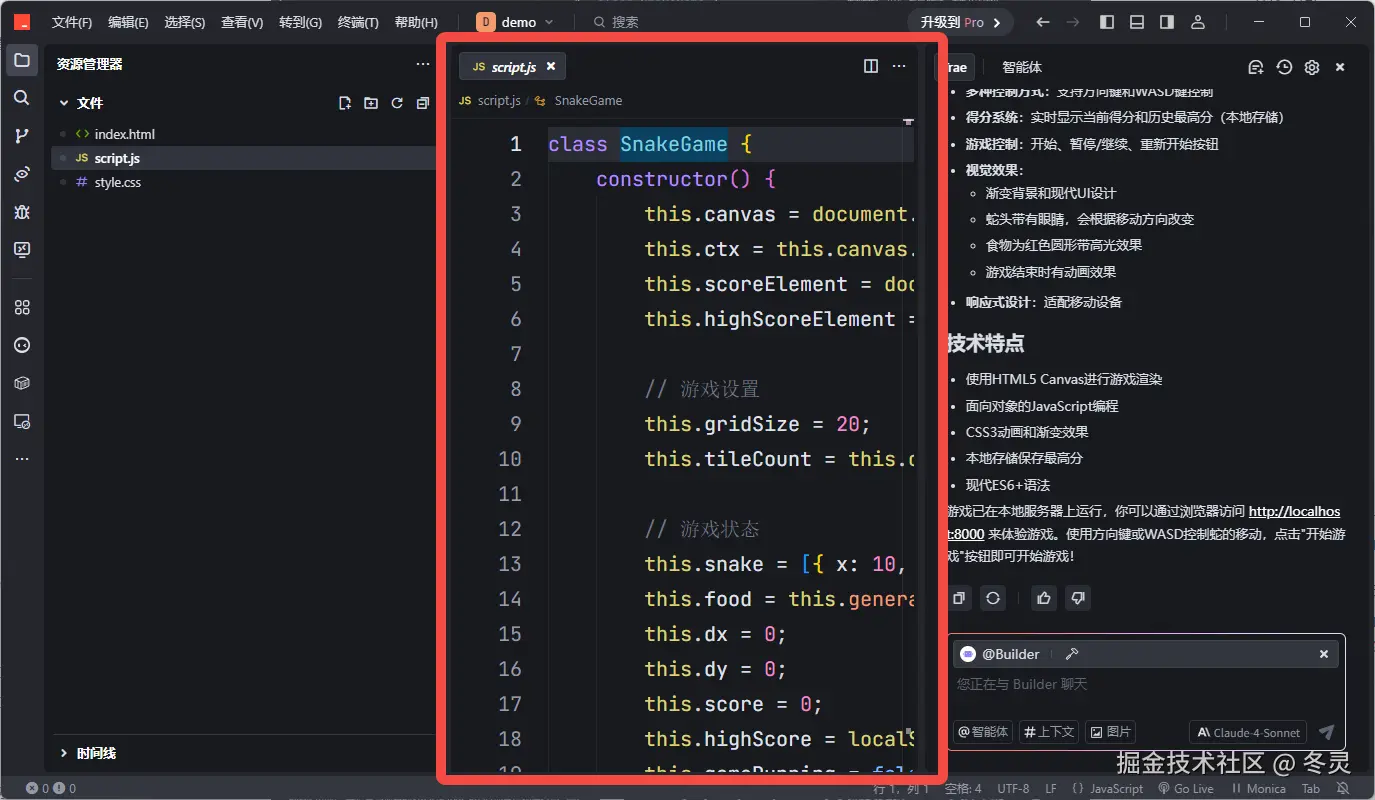The width and height of the screenshot is (1375, 800).
Task: Click the hammer tools icon beside @Builder
Action: pyautogui.click(x=1072, y=654)
